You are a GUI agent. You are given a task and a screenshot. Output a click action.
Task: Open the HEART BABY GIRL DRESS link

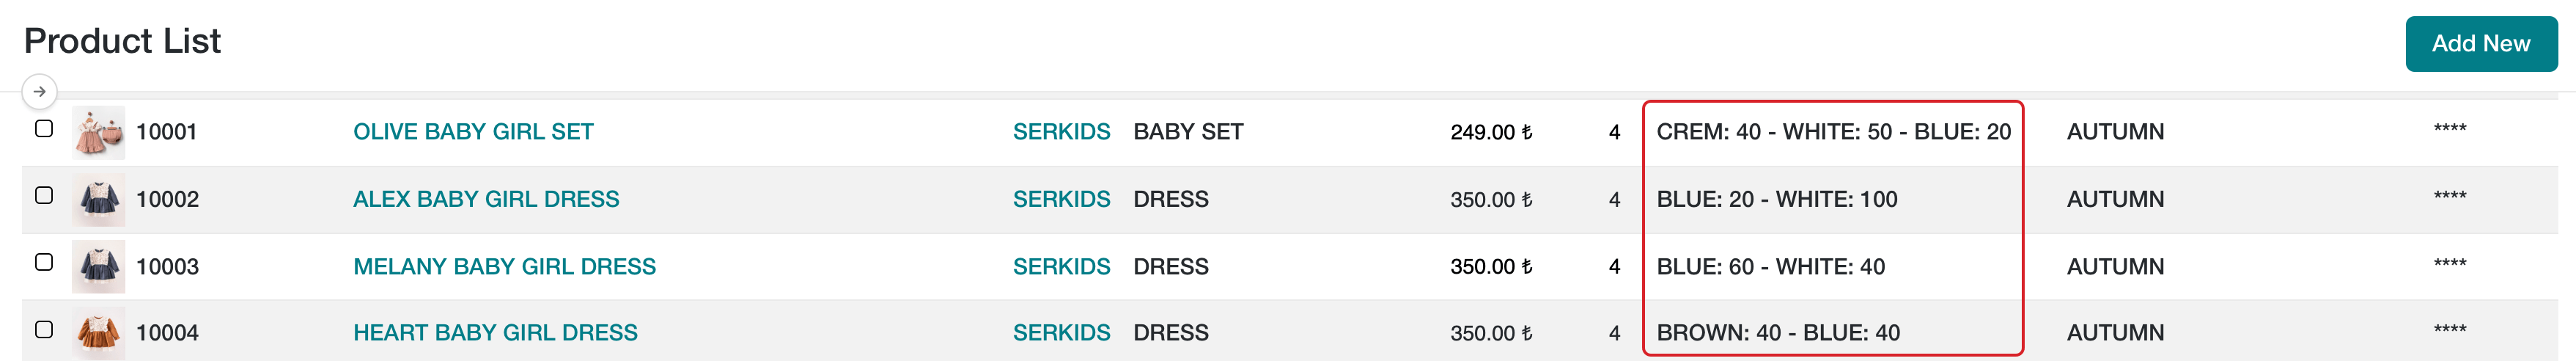[495, 333]
